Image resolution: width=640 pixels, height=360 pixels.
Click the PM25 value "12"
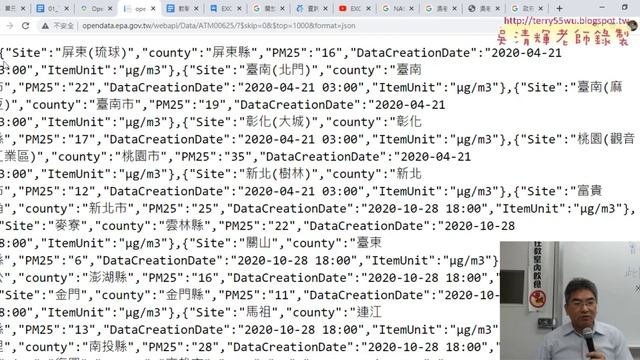[x=83, y=191]
